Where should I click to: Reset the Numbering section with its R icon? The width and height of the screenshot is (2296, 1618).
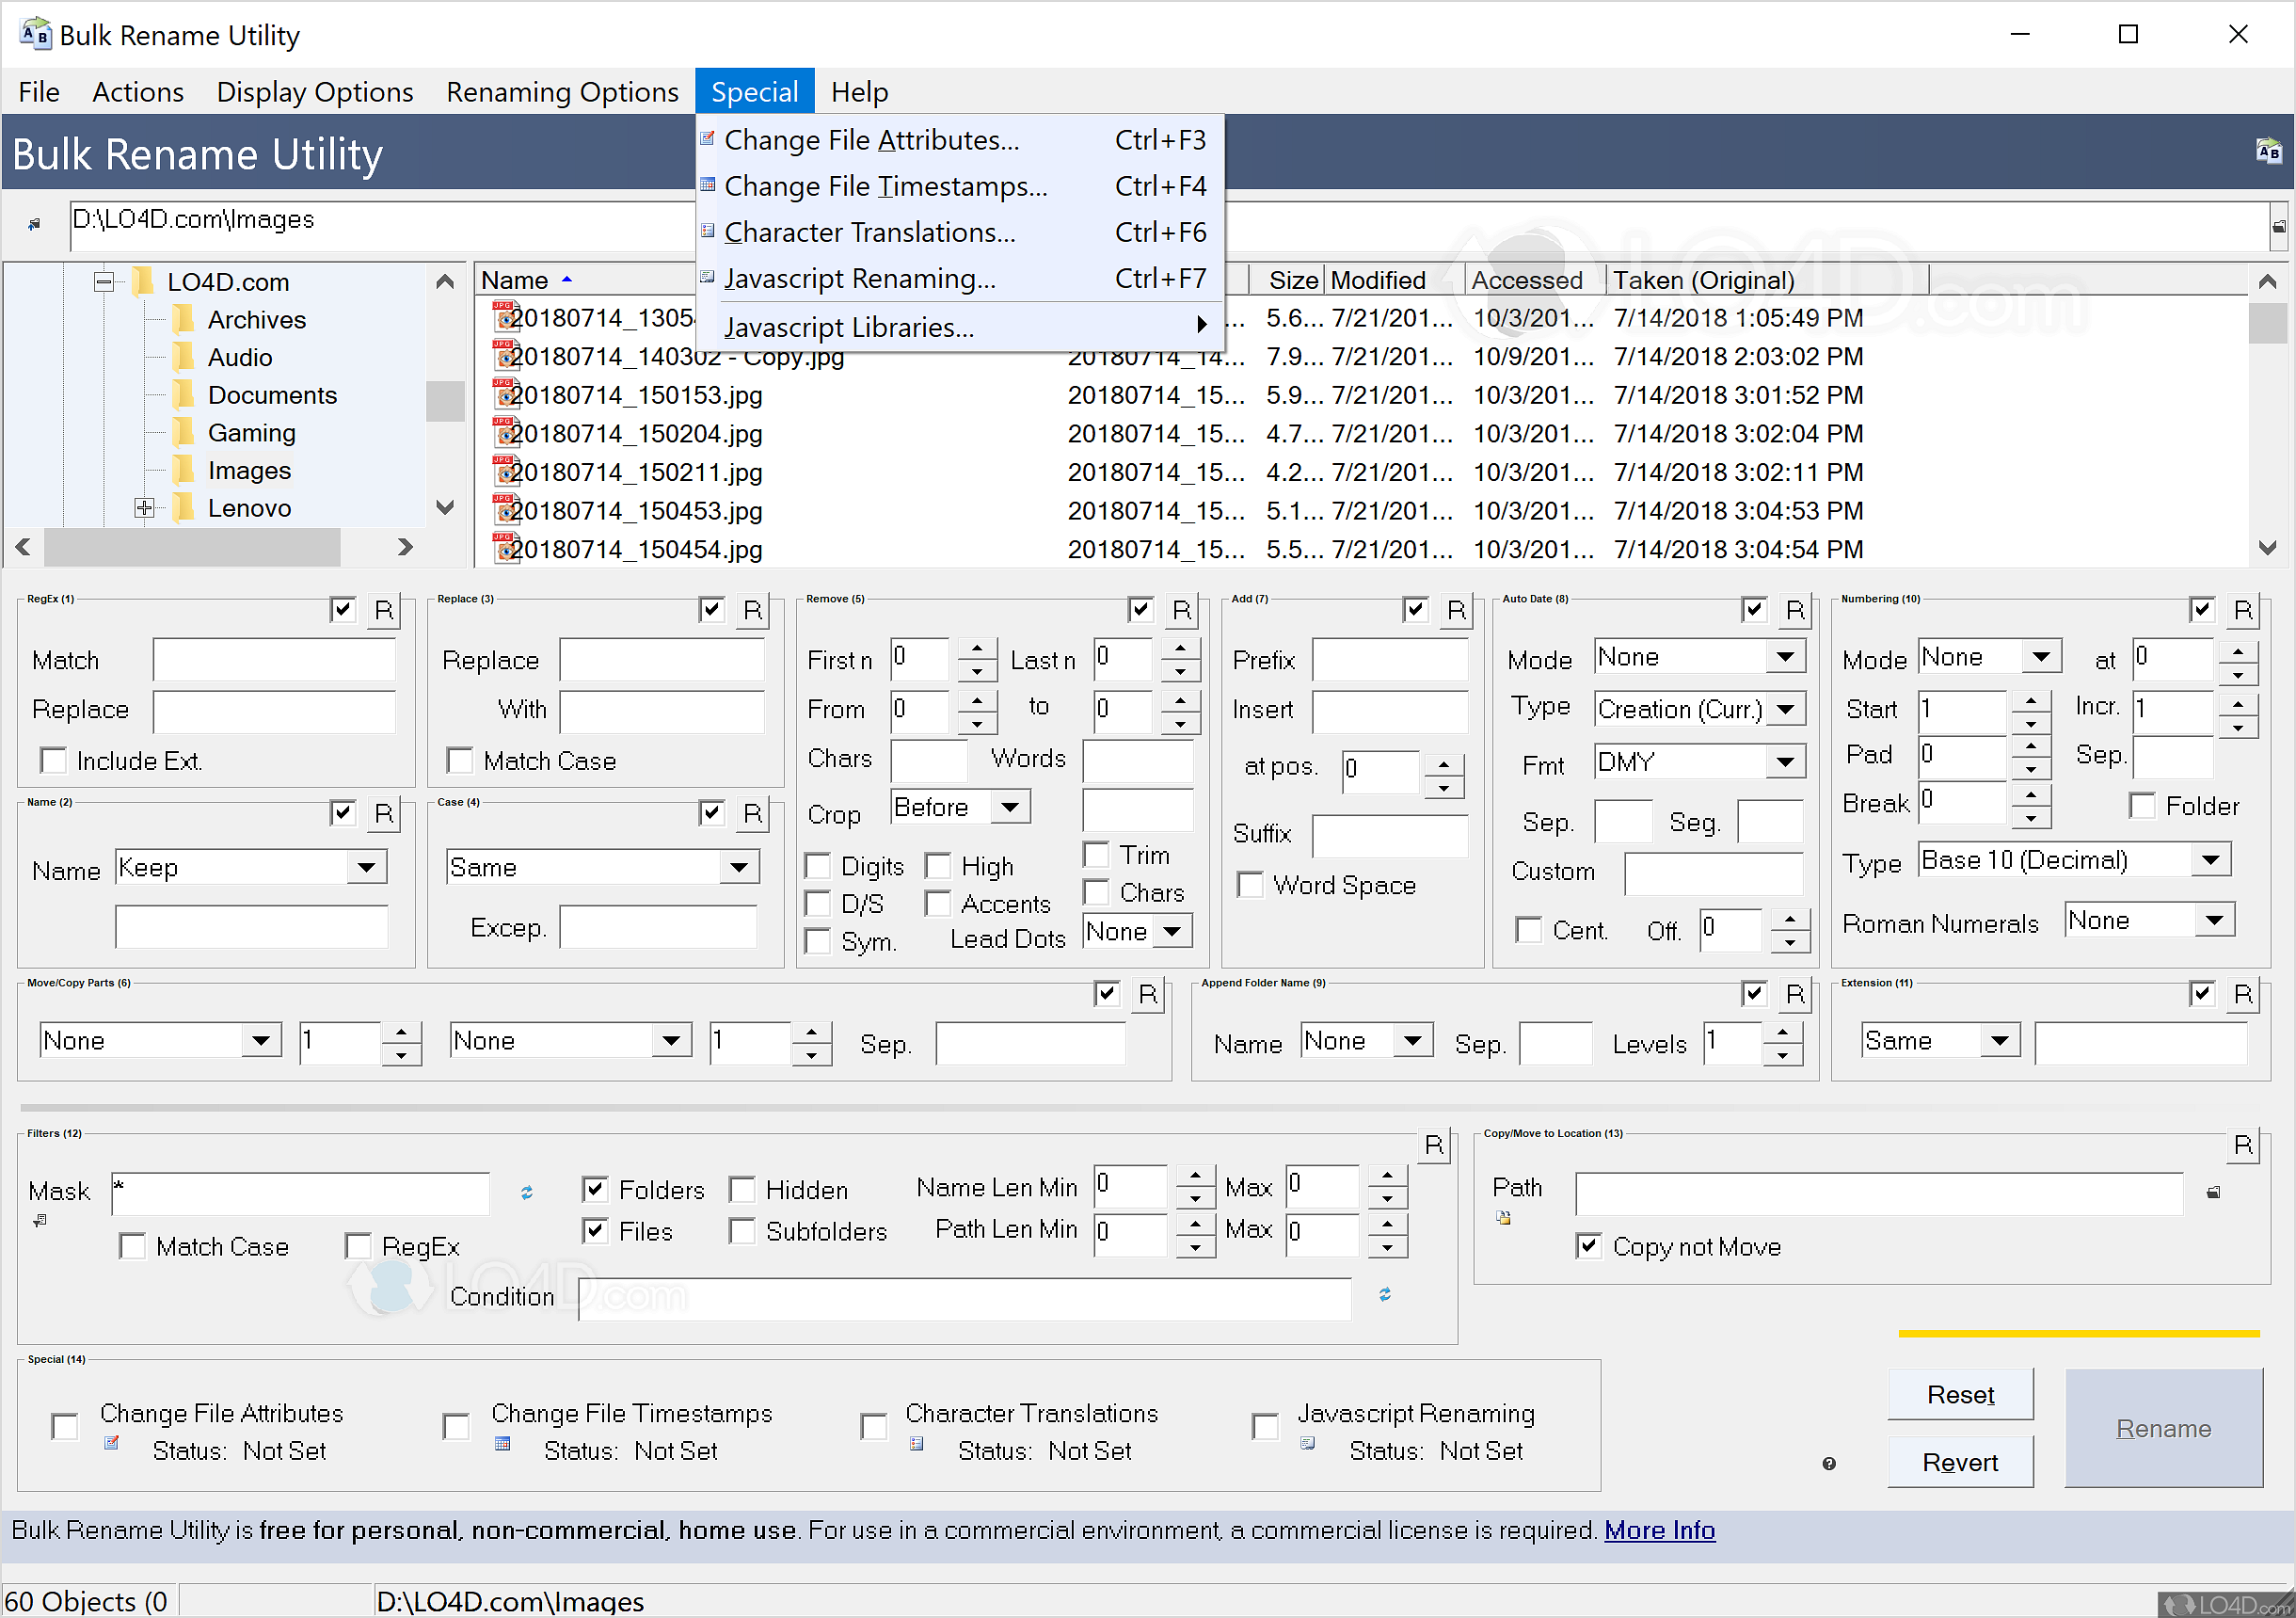tap(2243, 610)
